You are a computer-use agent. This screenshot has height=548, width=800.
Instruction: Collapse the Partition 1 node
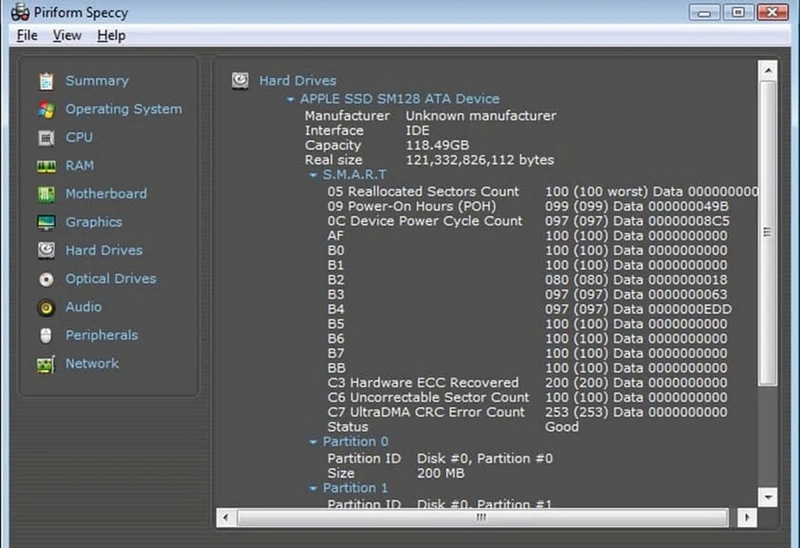pos(313,488)
